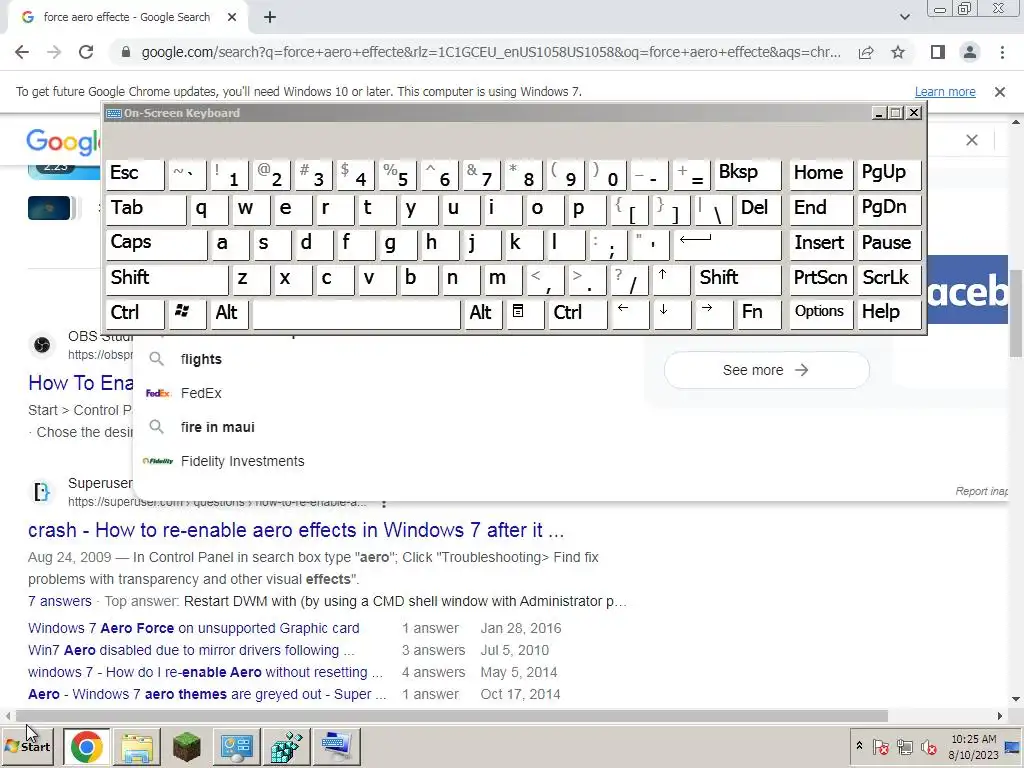Click the PrtScn key on the on-screen keyboard
The width and height of the screenshot is (1024, 768).
pos(821,279)
